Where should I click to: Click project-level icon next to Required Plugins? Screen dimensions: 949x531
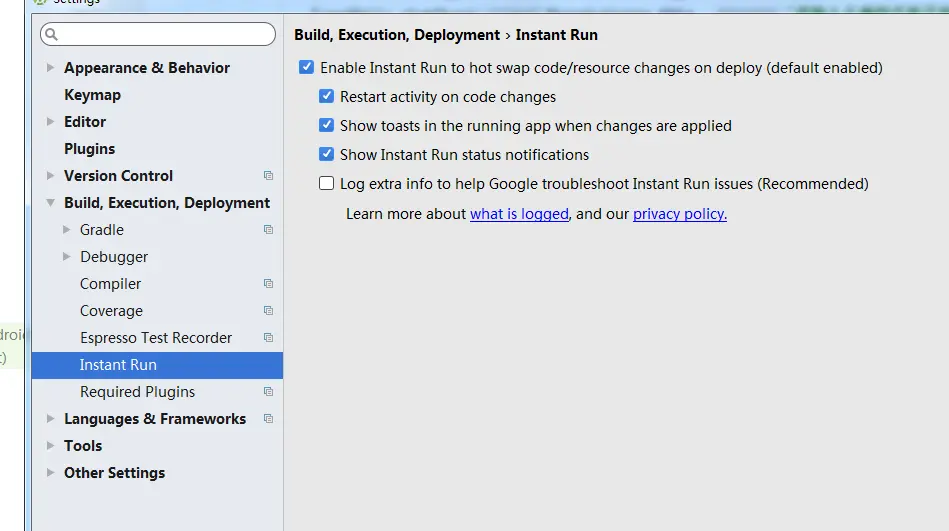coord(268,392)
